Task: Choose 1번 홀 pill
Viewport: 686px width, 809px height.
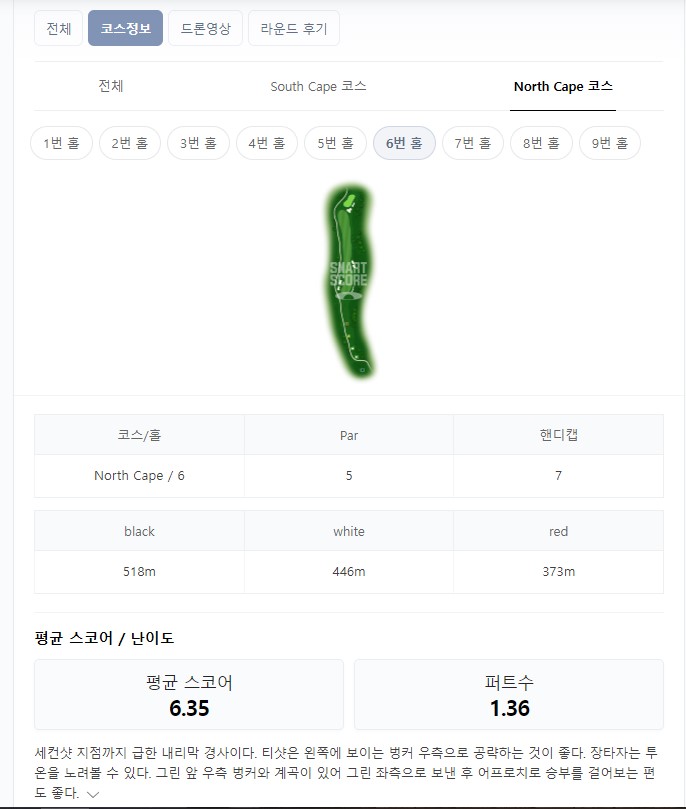Action: tap(61, 143)
